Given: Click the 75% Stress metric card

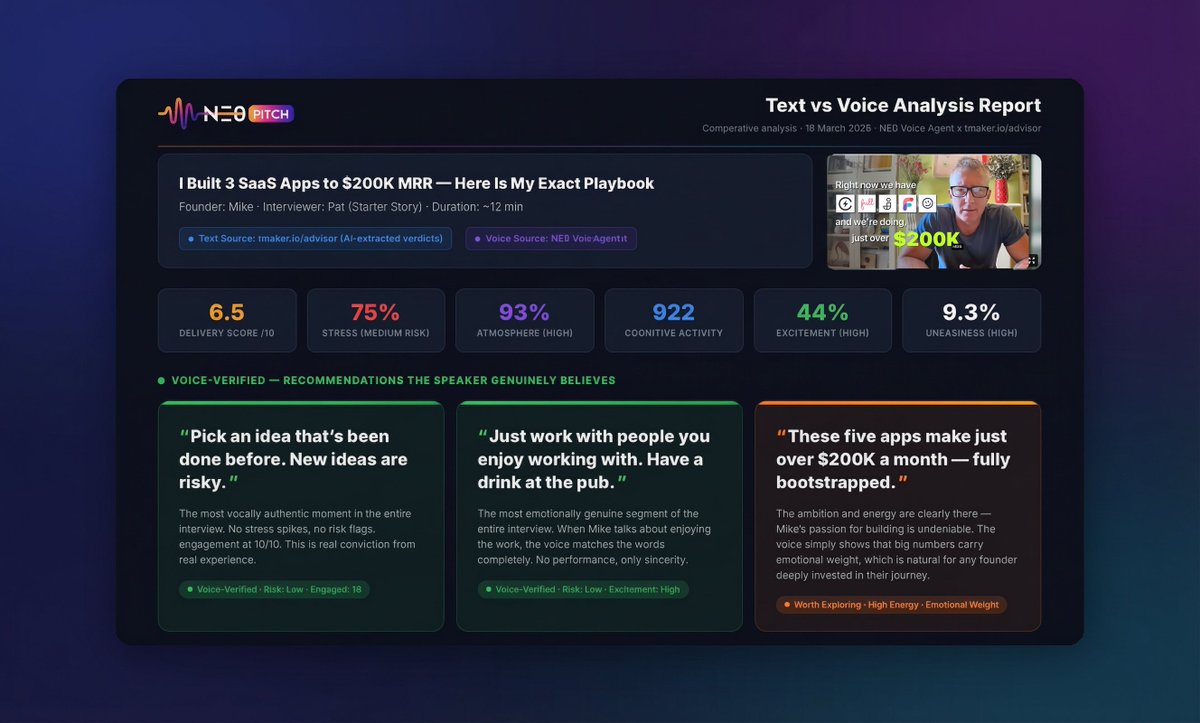Looking at the screenshot, I should point(376,320).
